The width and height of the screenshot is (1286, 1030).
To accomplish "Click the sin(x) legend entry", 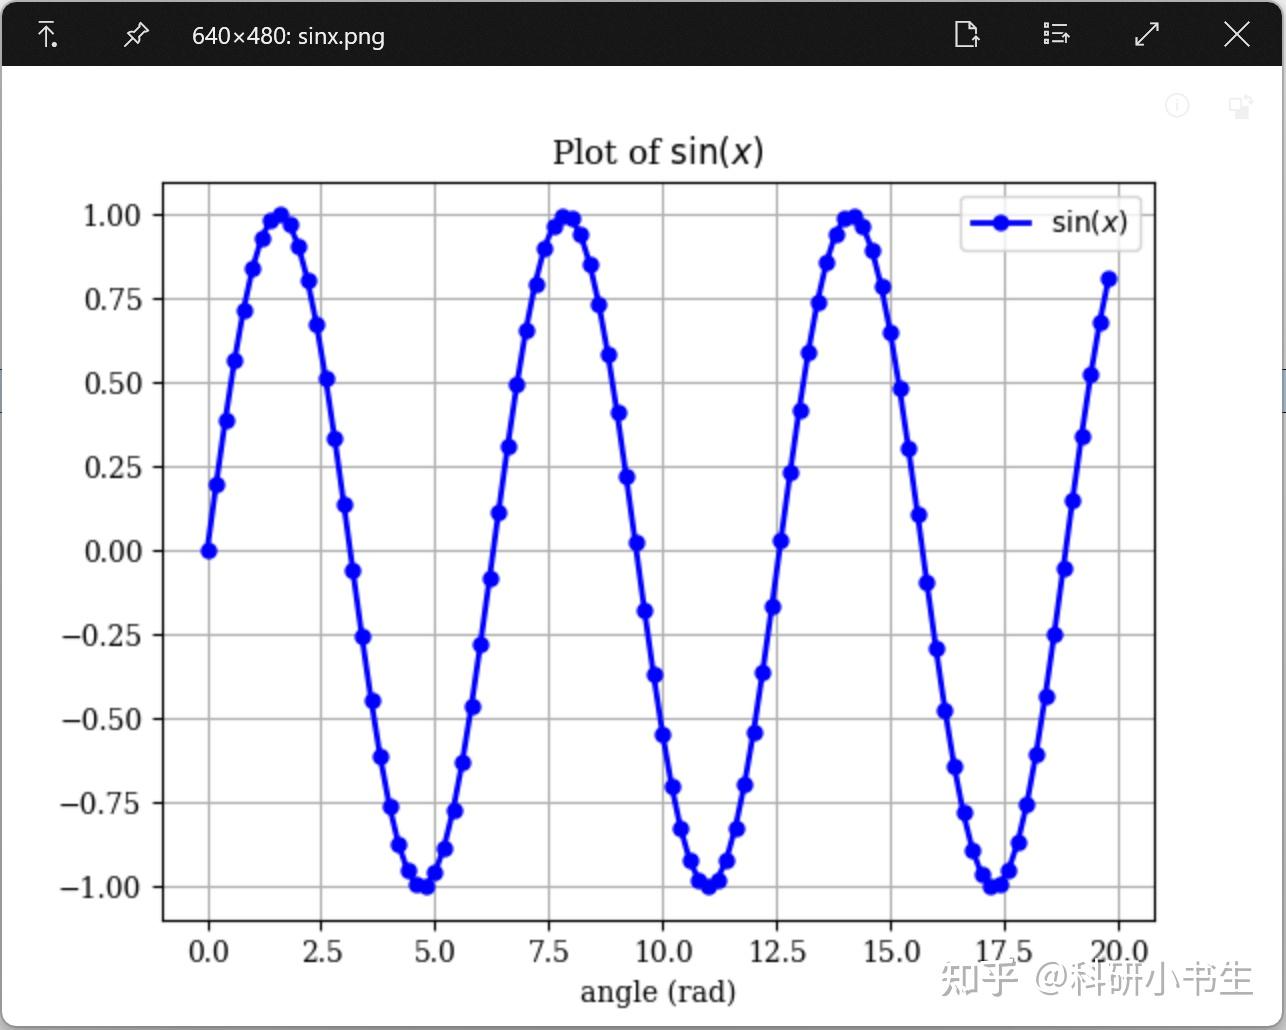I will pos(1088,222).
